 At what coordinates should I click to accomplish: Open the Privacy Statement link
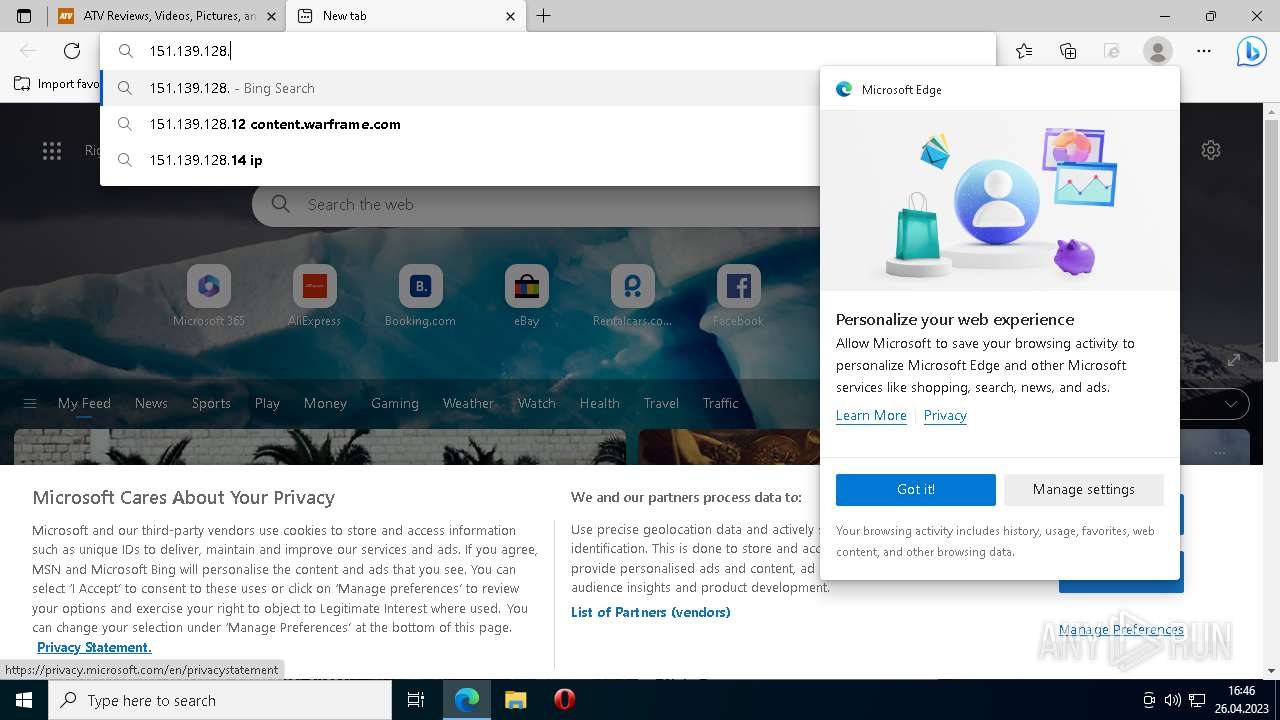click(x=94, y=647)
